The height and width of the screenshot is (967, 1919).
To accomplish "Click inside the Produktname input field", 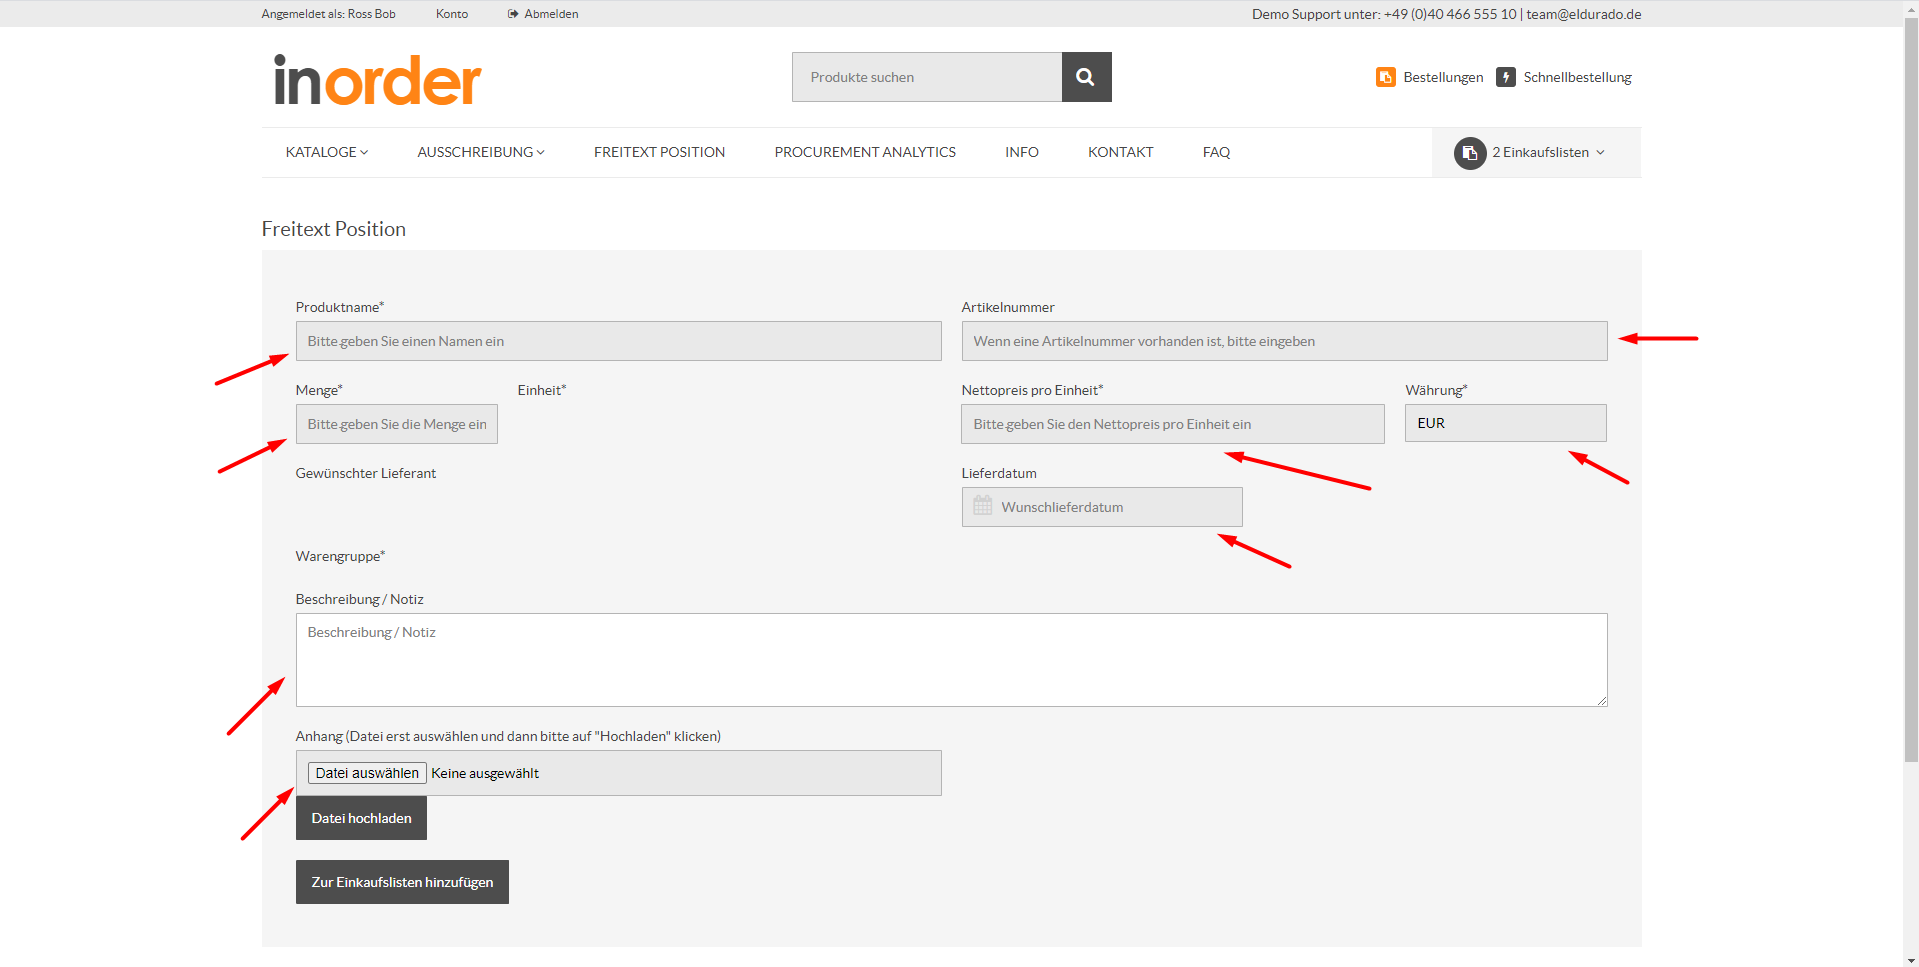I will 617,341.
